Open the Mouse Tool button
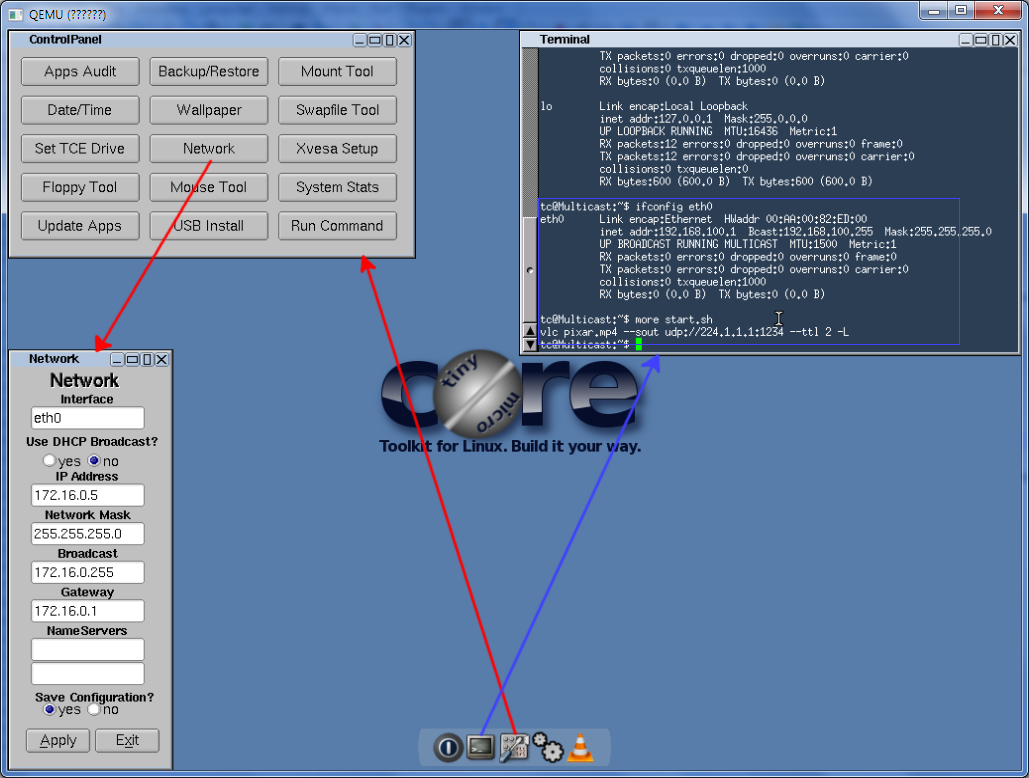The height and width of the screenshot is (778, 1029). pyautogui.click(x=209, y=188)
